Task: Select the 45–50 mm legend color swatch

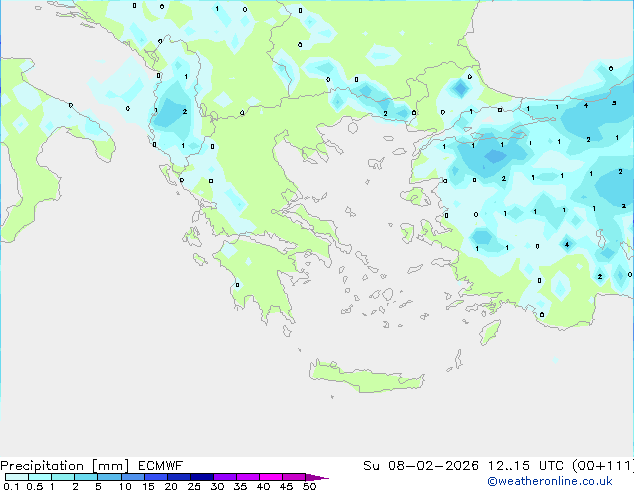Action: pos(294,477)
